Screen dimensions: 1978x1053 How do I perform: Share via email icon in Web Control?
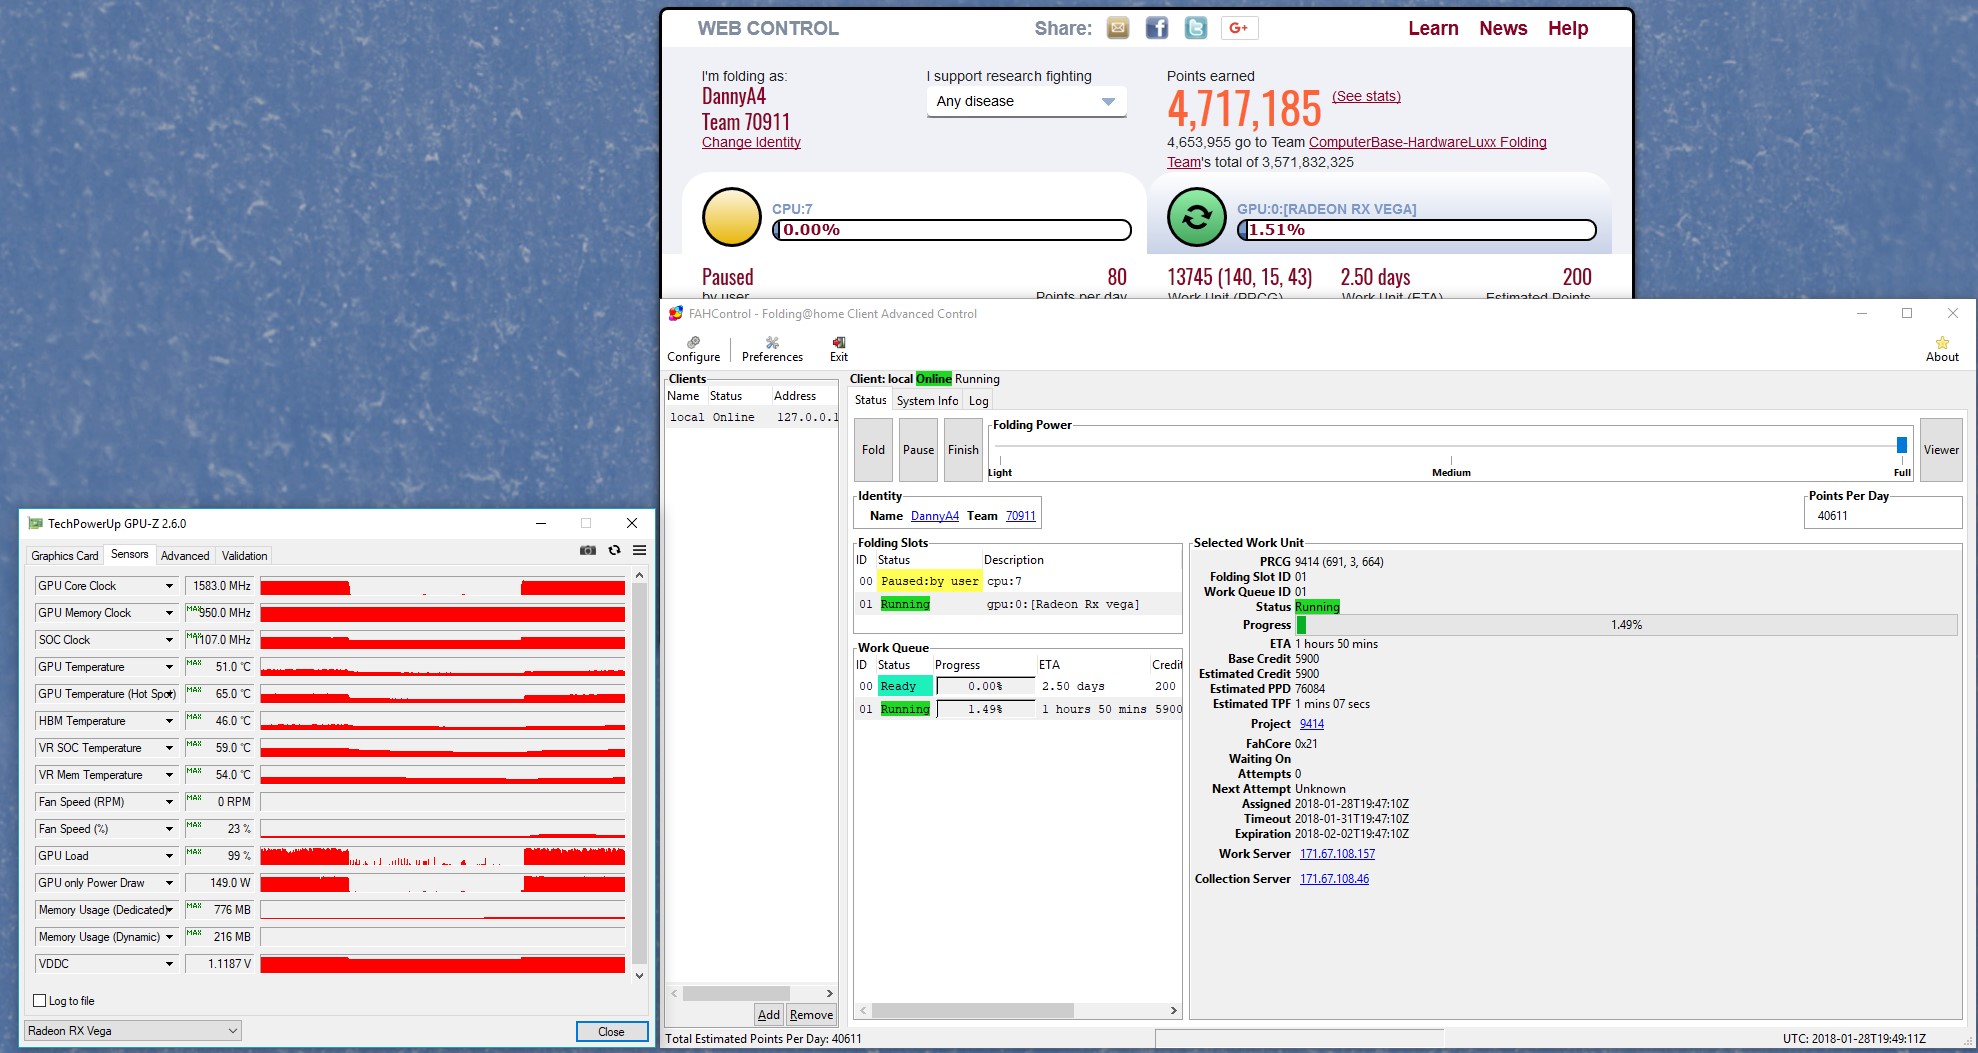(1118, 28)
